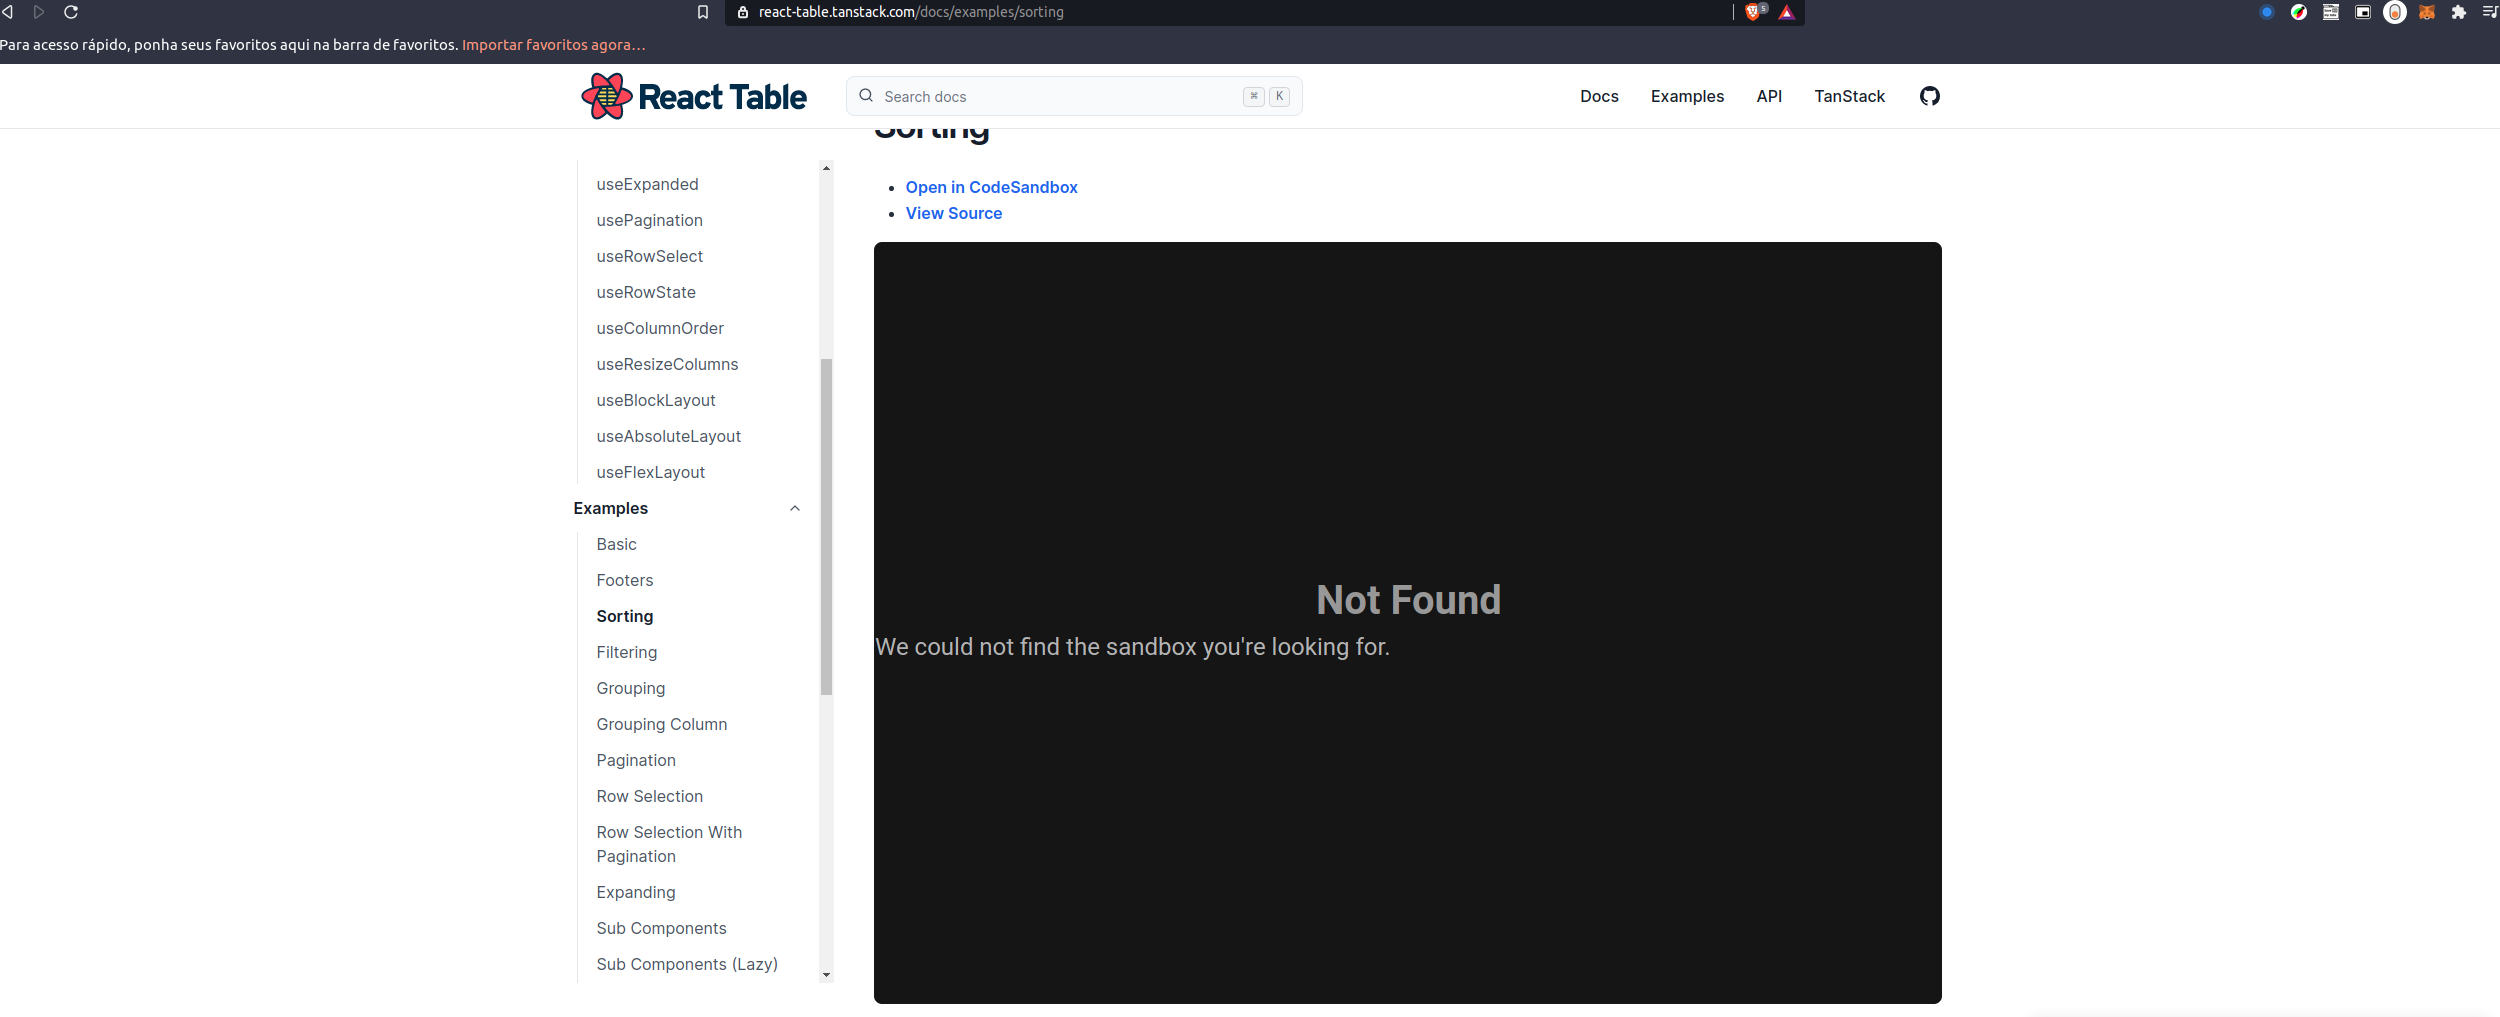Collapse the Examples section chevron
This screenshot has width=2500, height=1017.
pyautogui.click(x=795, y=508)
